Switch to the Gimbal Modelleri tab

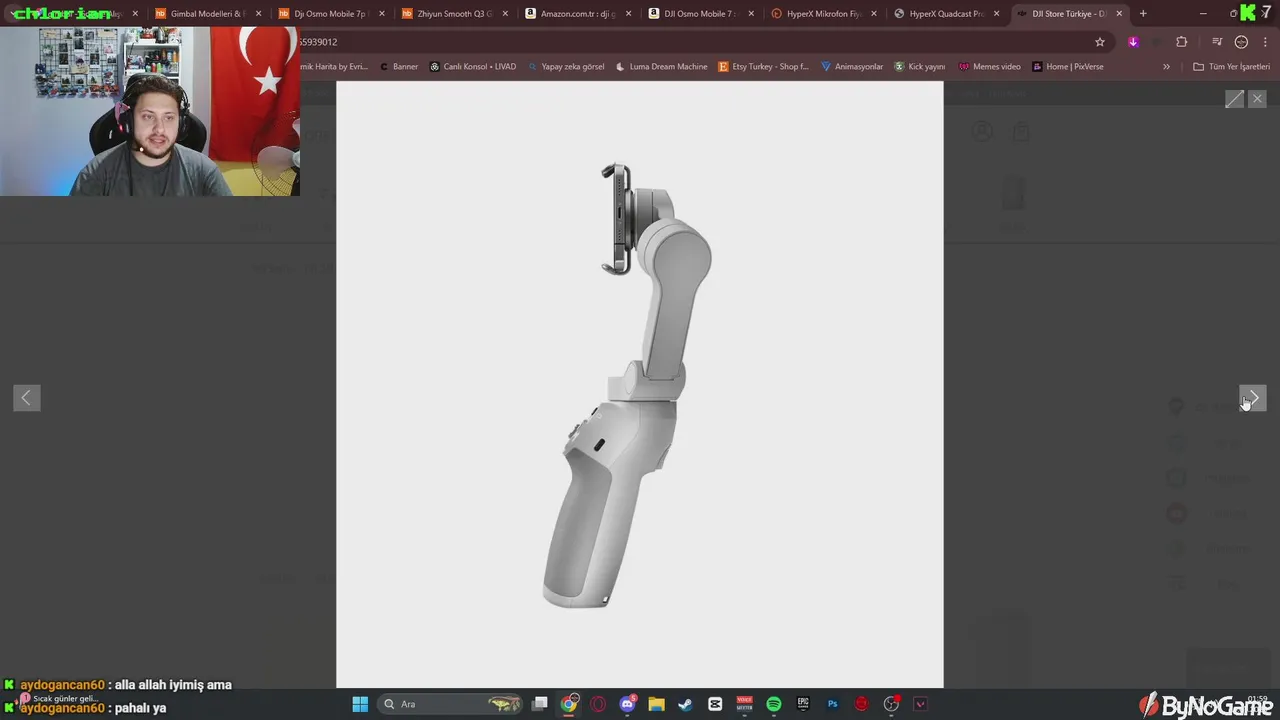click(209, 14)
